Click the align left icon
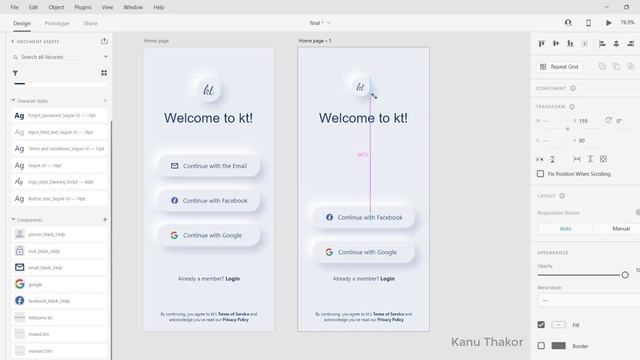 pyautogui.click(x=602, y=43)
